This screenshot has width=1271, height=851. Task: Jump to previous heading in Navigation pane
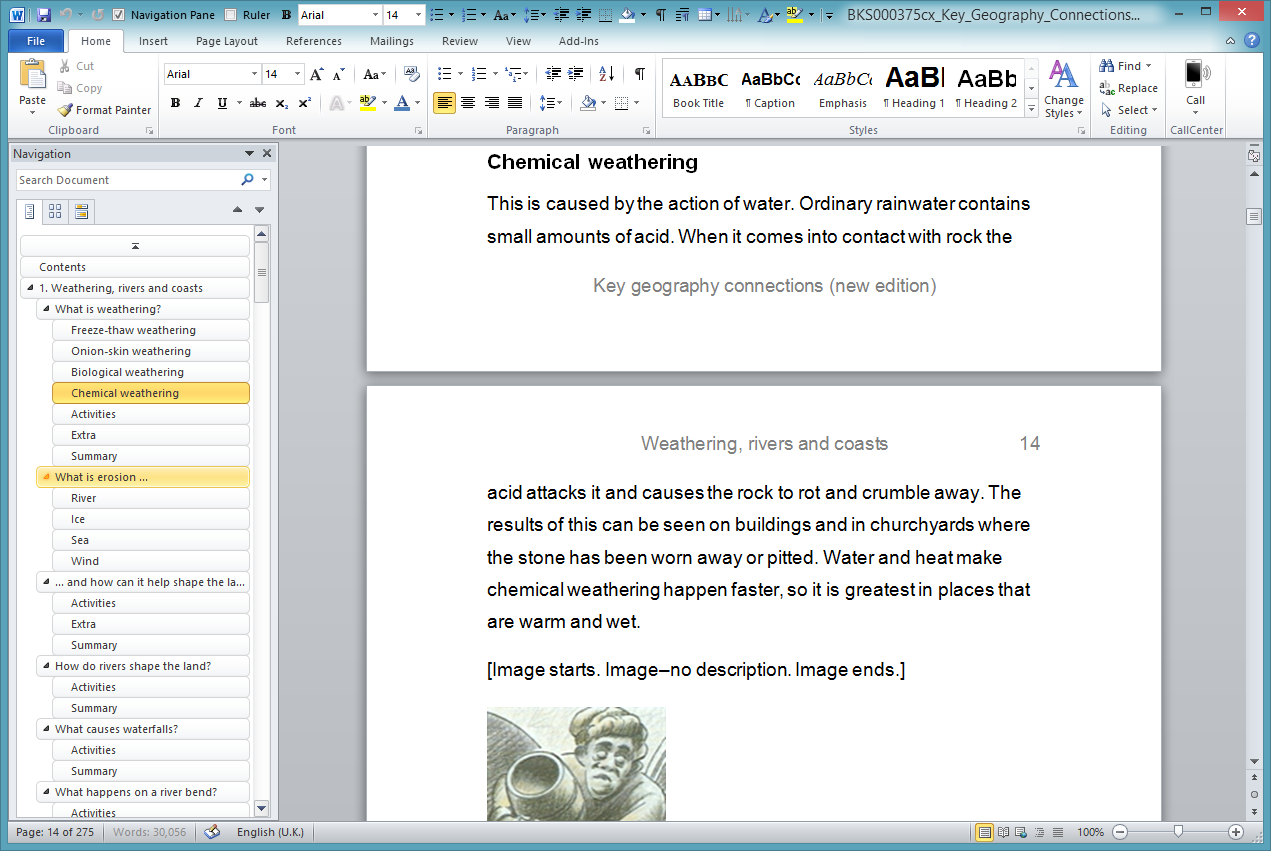tap(237, 210)
